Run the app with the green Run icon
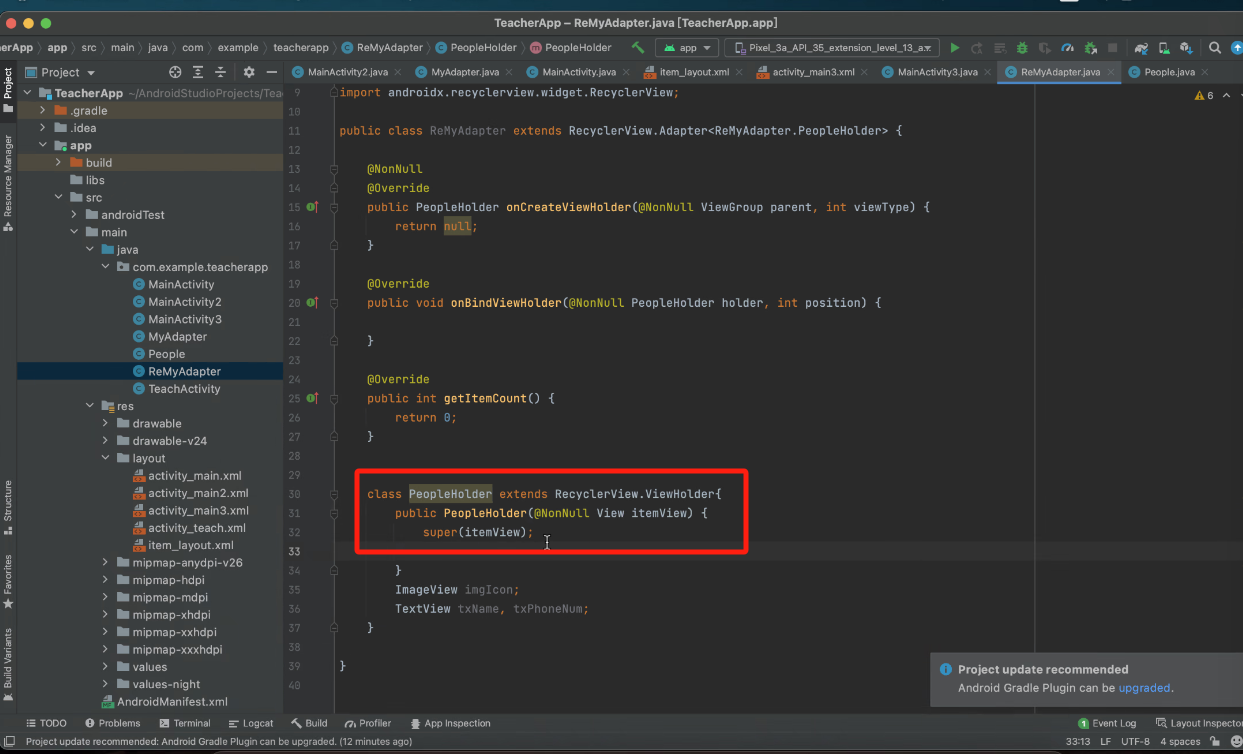The width and height of the screenshot is (1243, 754). coord(954,47)
